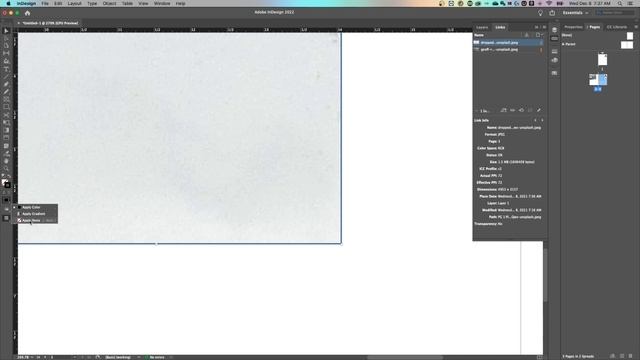This screenshot has width=640, height=360.
Task: Select the Gap tool
Action: point(6,53)
